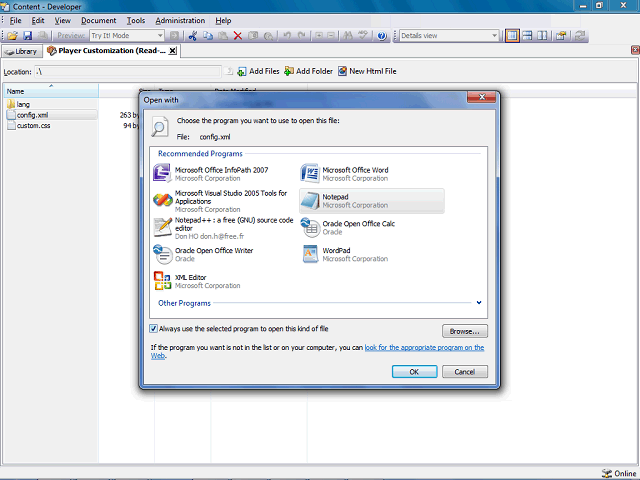Open the Administration menu

click(180, 20)
